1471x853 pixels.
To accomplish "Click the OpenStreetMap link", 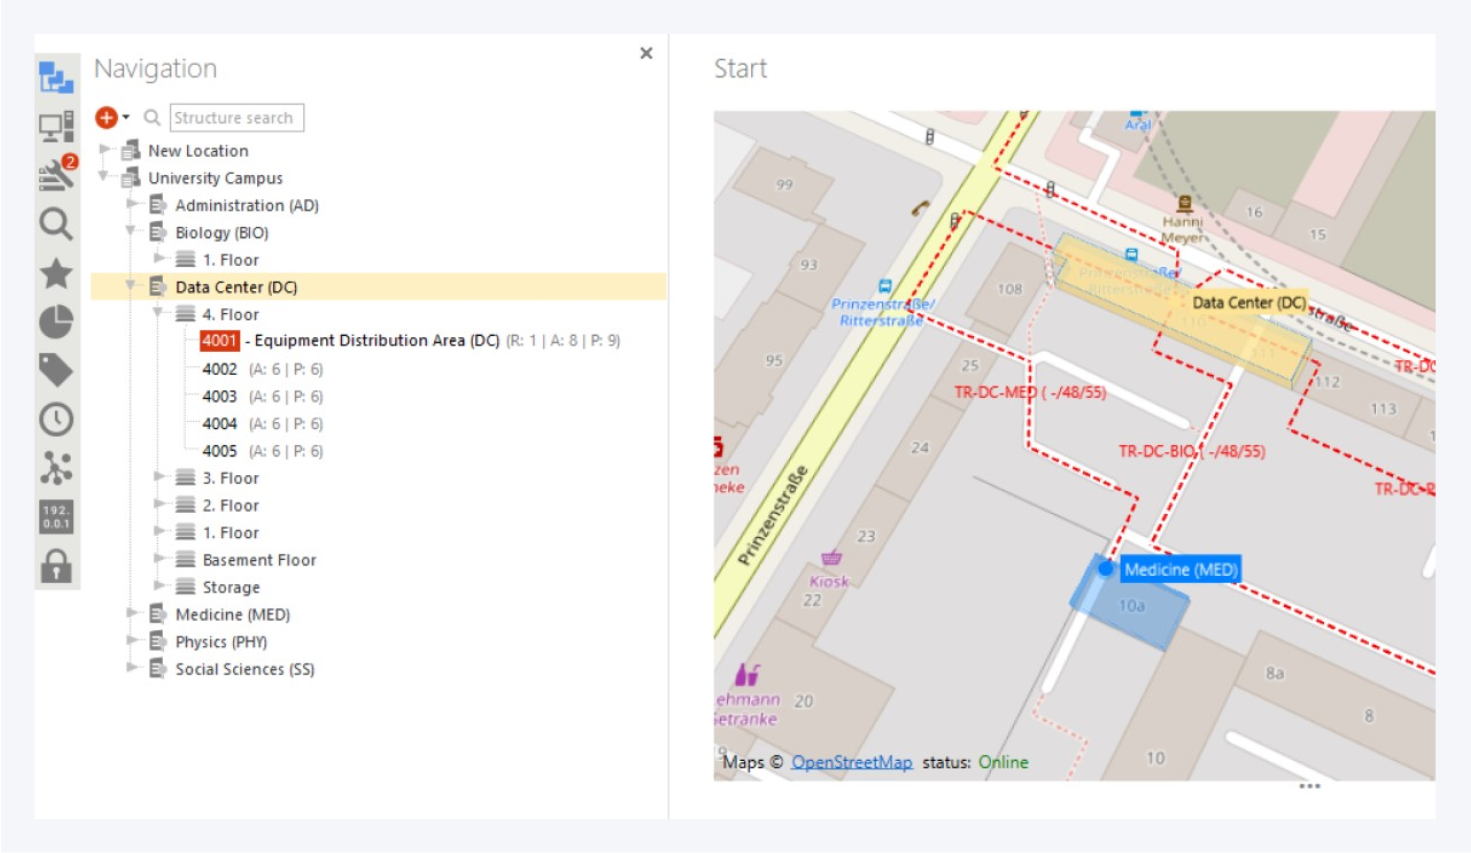I will coord(851,762).
